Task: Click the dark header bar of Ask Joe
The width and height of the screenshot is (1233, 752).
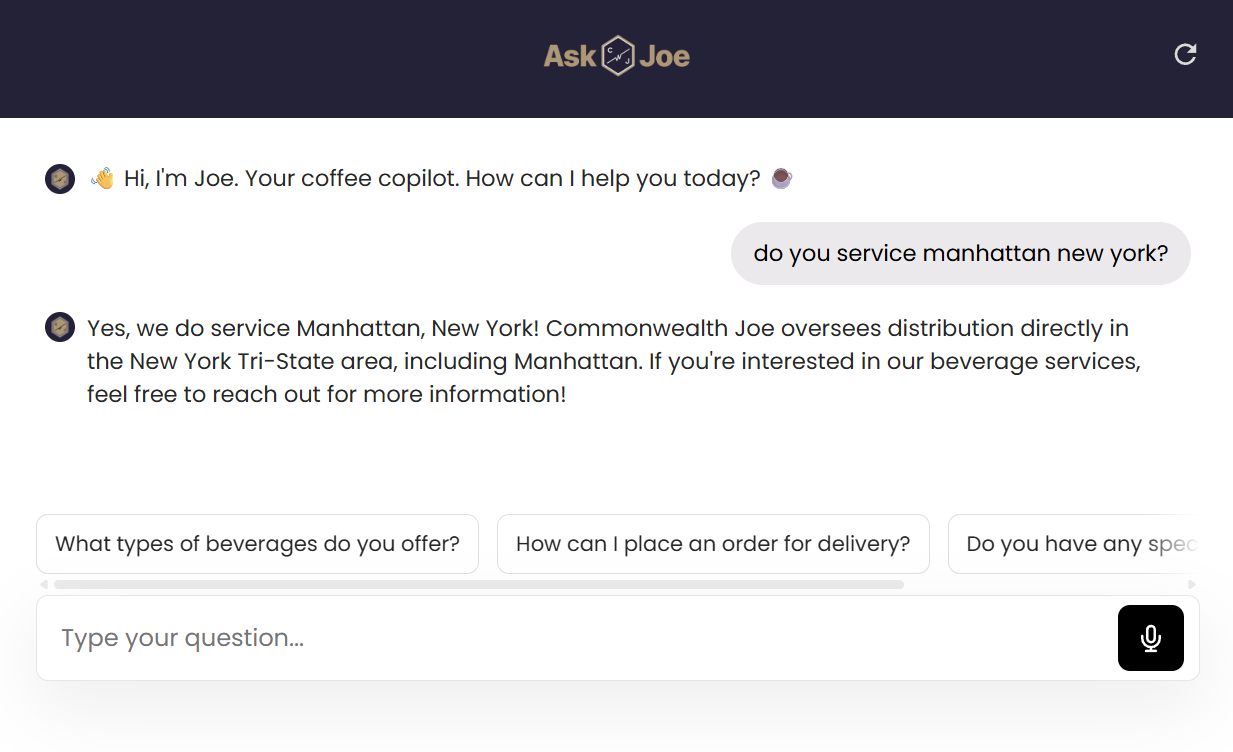Action: pyautogui.click(x=300, y=58)
